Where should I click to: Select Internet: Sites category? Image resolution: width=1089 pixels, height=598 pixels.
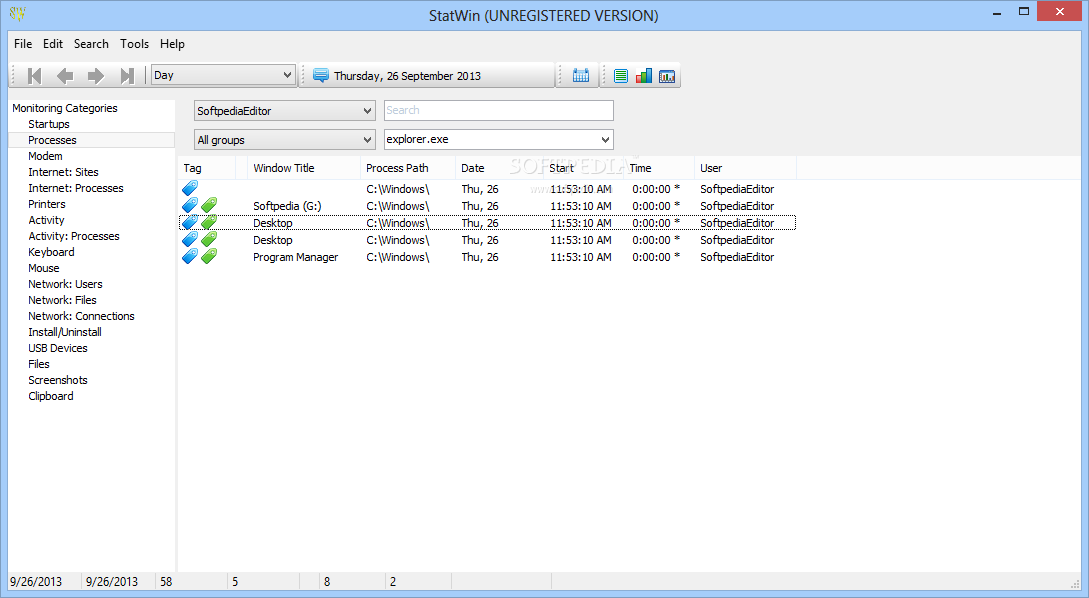[x=63, y=172]
